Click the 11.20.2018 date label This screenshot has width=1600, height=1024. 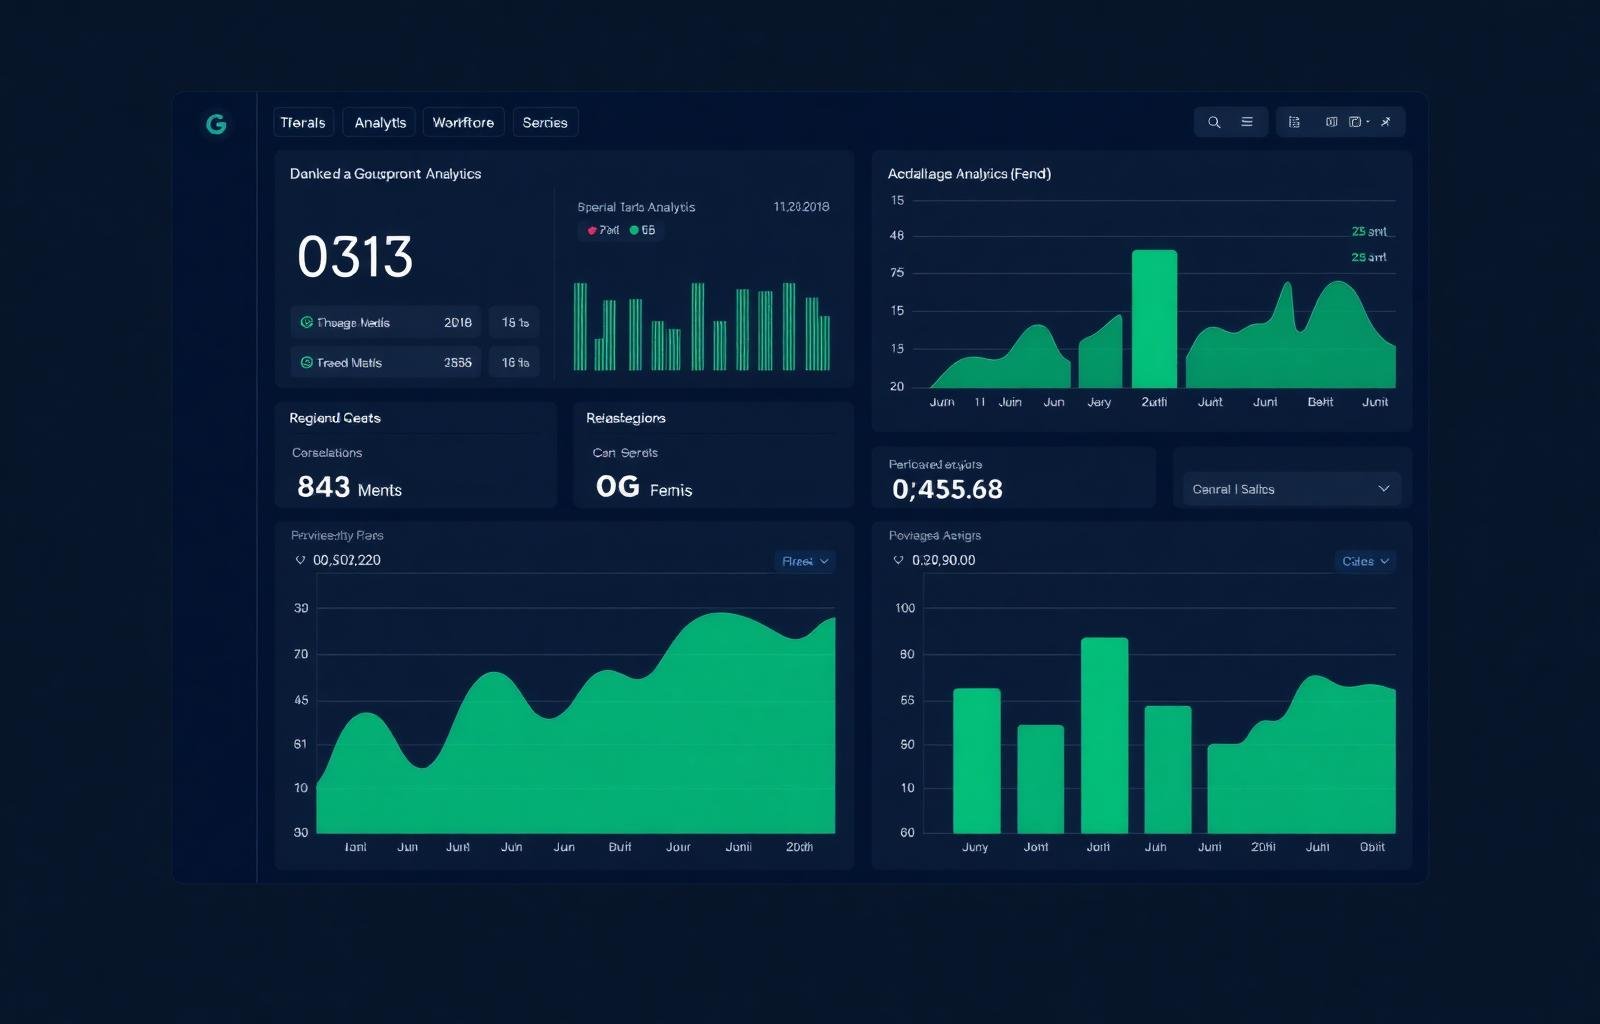tap(801, 207)
